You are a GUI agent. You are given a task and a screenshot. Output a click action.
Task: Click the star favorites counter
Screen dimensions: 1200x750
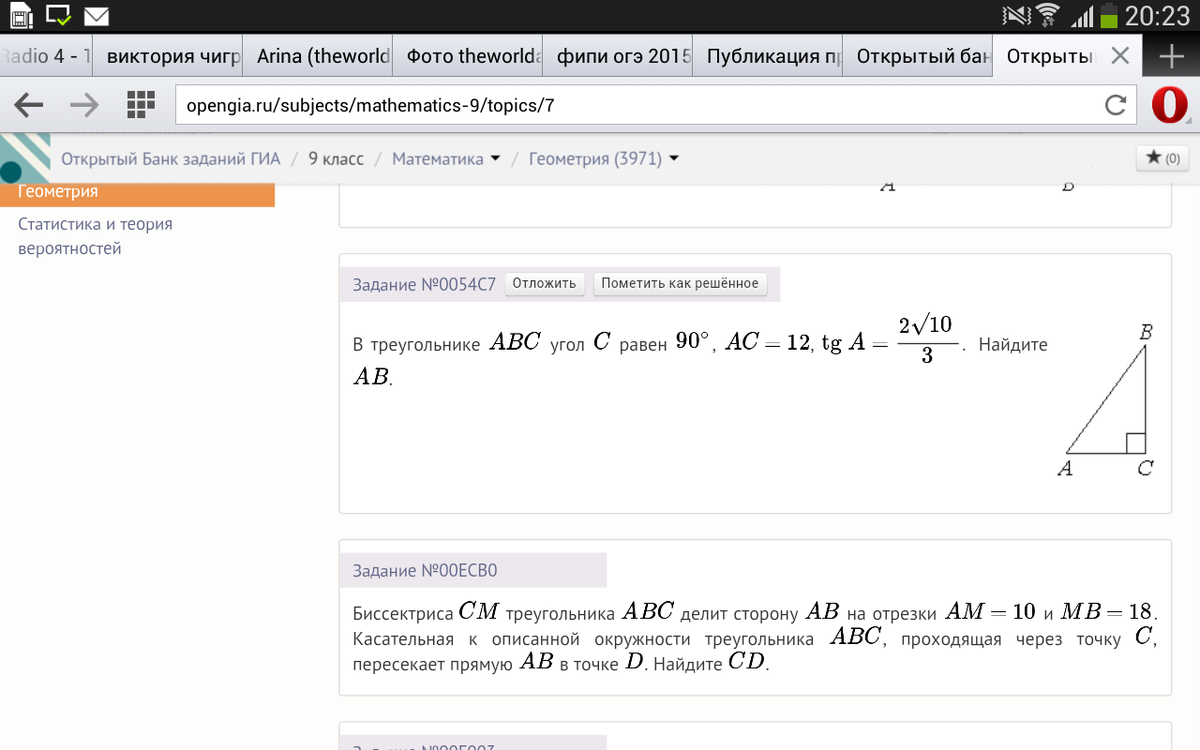click(x=1163, y=158)
